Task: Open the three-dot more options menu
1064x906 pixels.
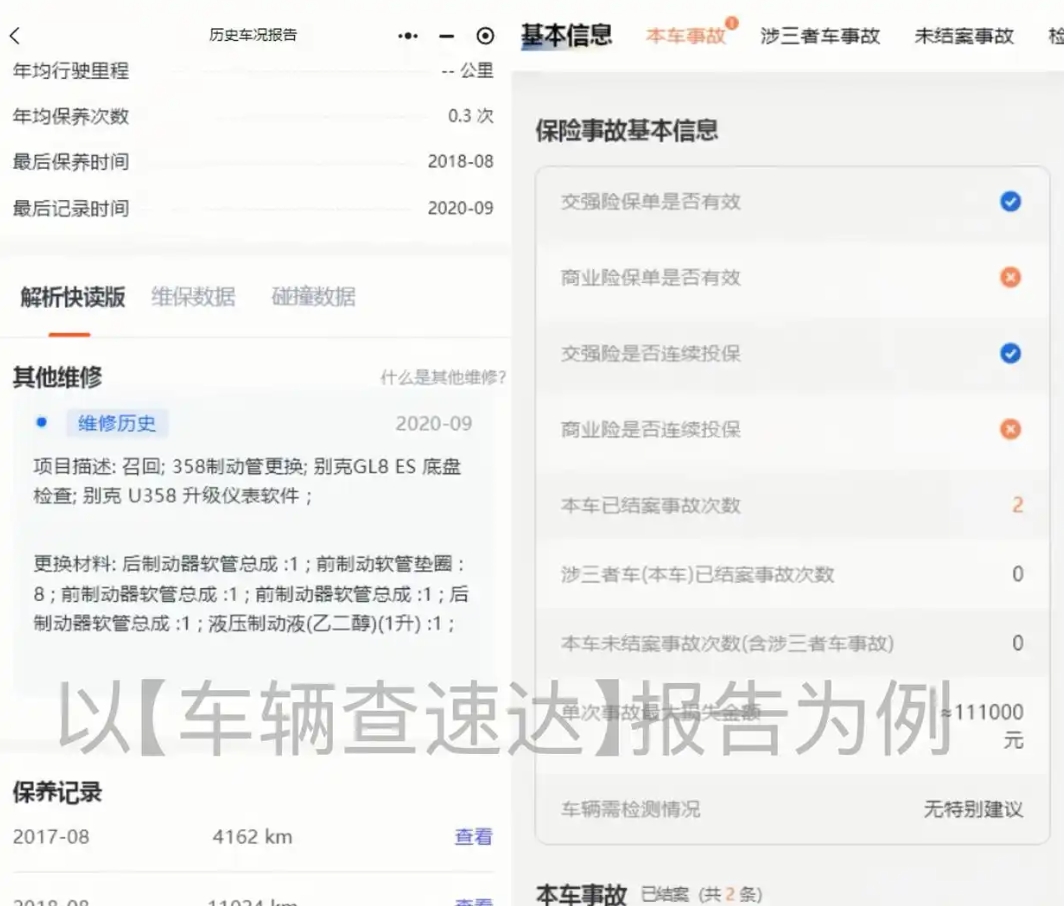Action: (x=407, y=34)
